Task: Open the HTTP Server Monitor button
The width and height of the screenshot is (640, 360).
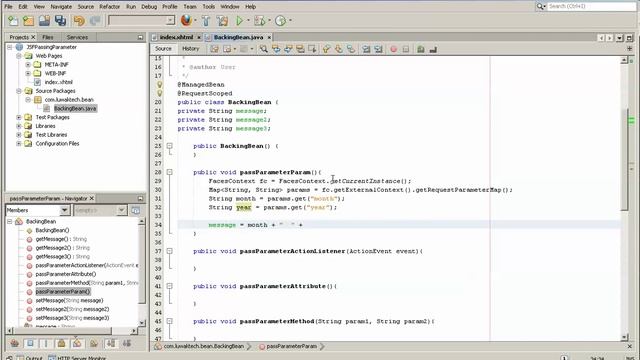Action: pos(77,358)
